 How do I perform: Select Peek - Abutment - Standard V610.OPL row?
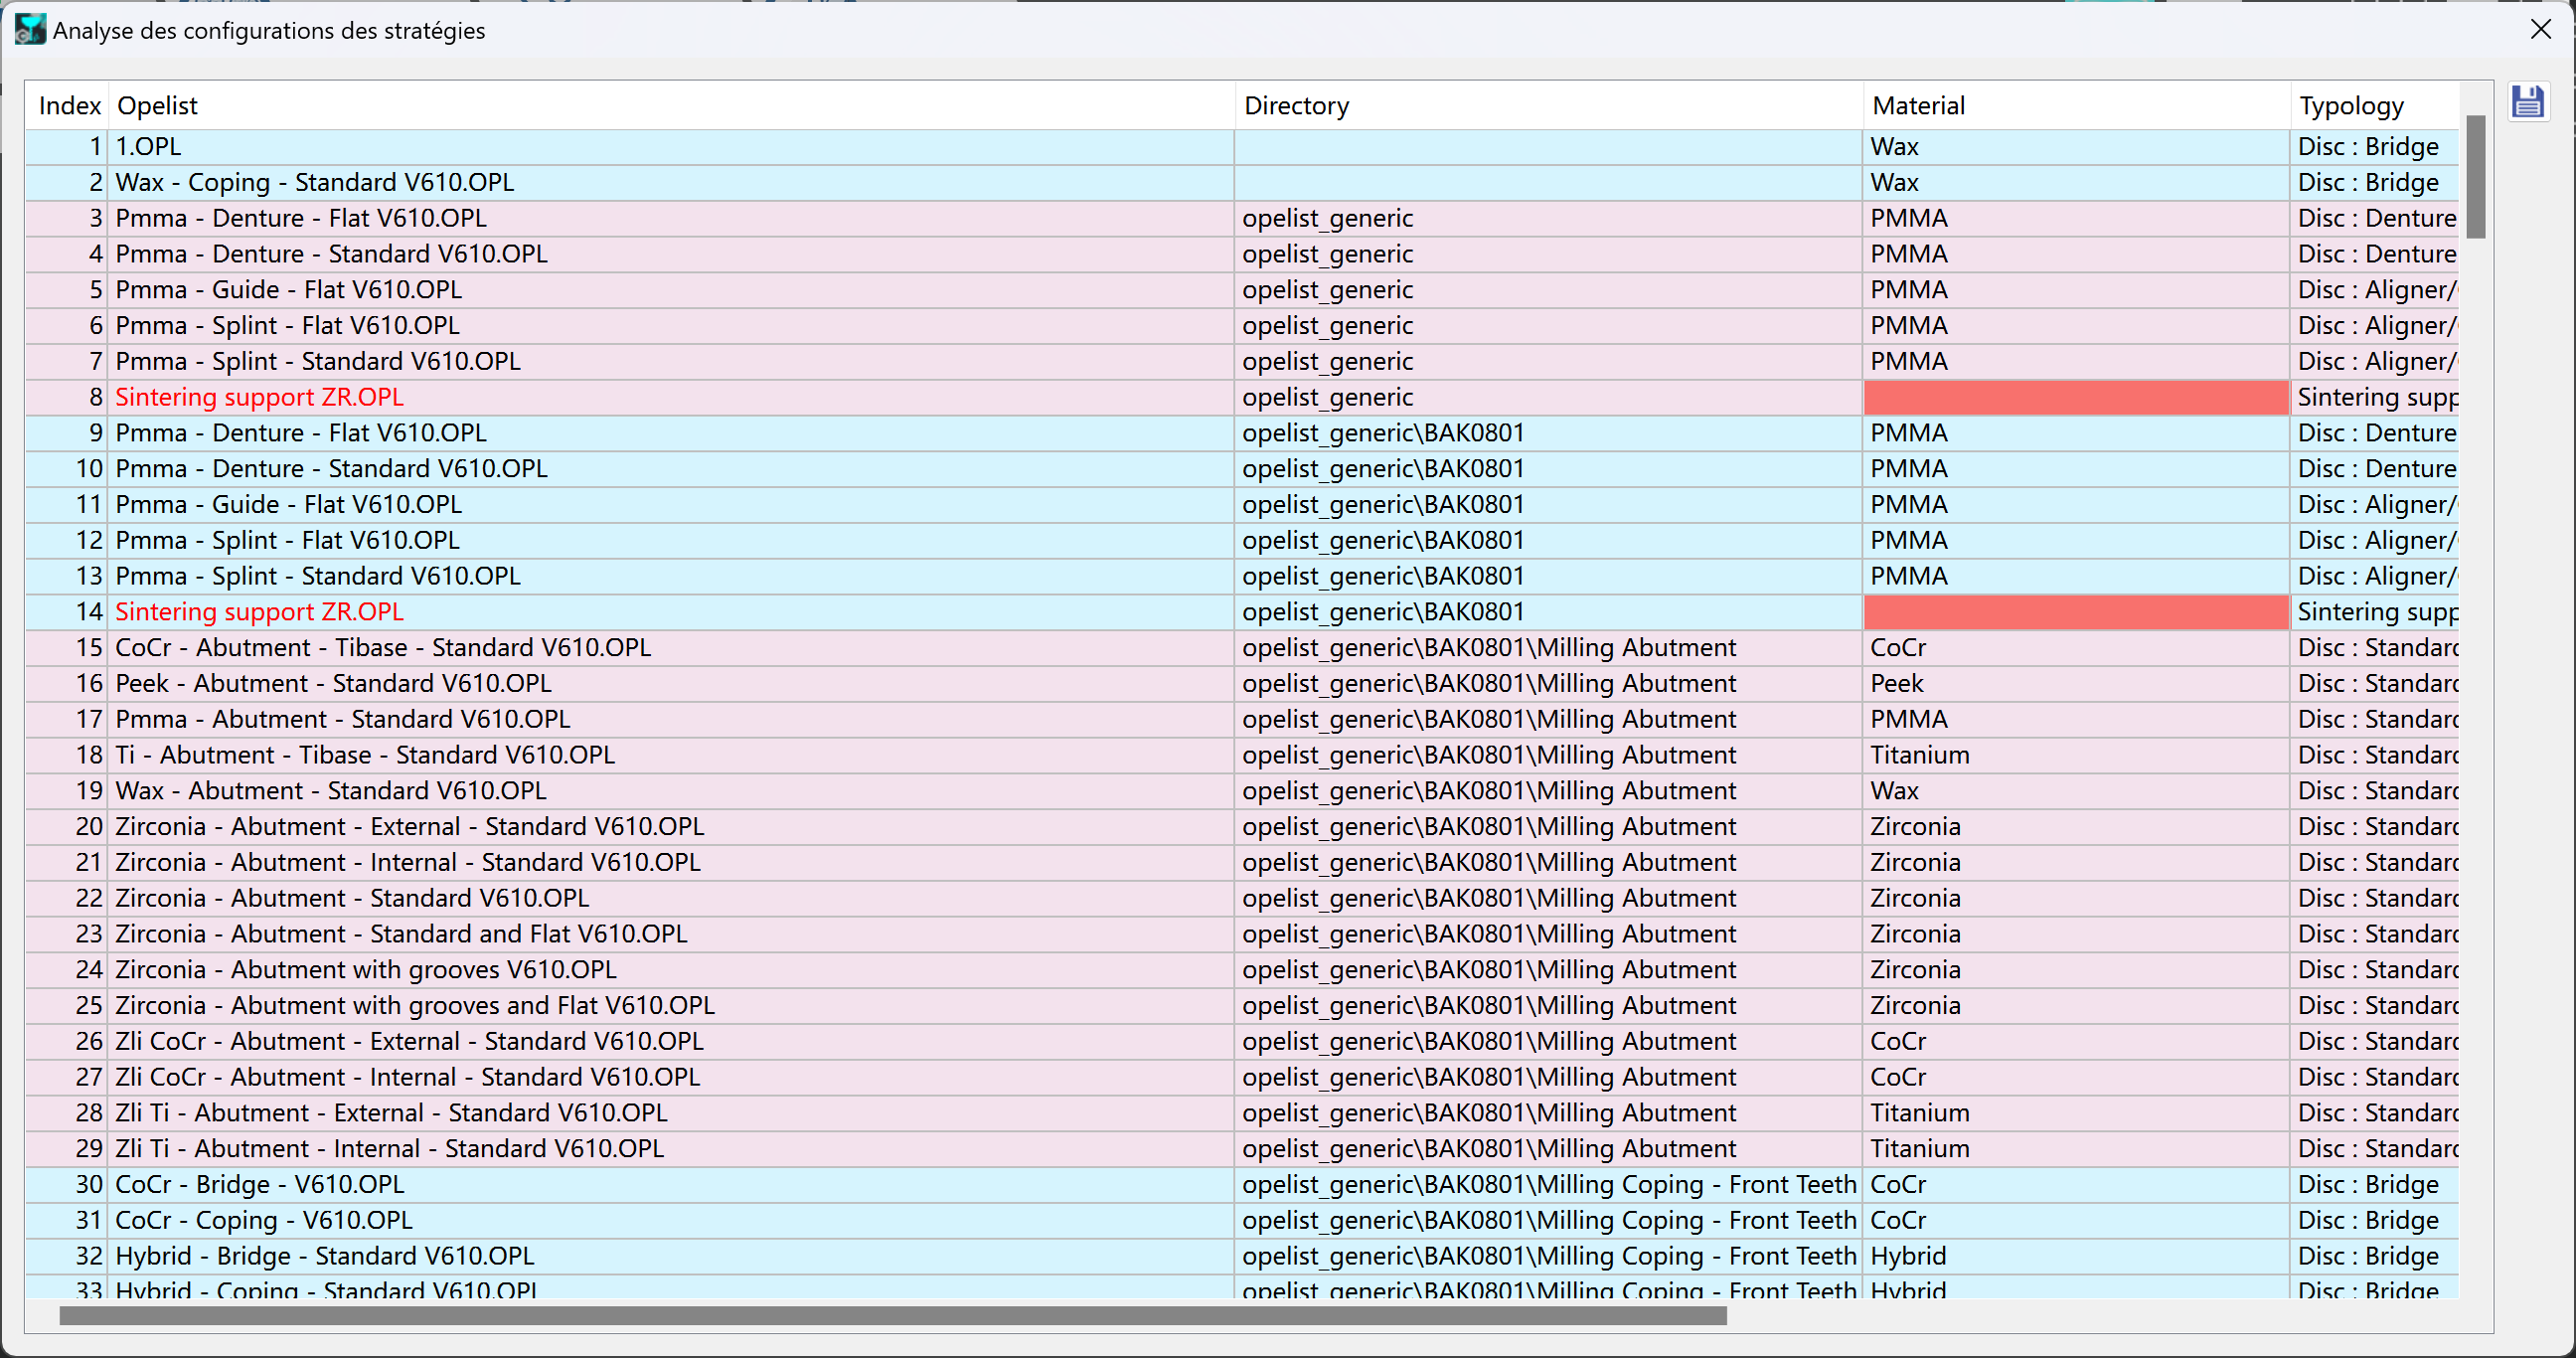[x=1242, y=684]
